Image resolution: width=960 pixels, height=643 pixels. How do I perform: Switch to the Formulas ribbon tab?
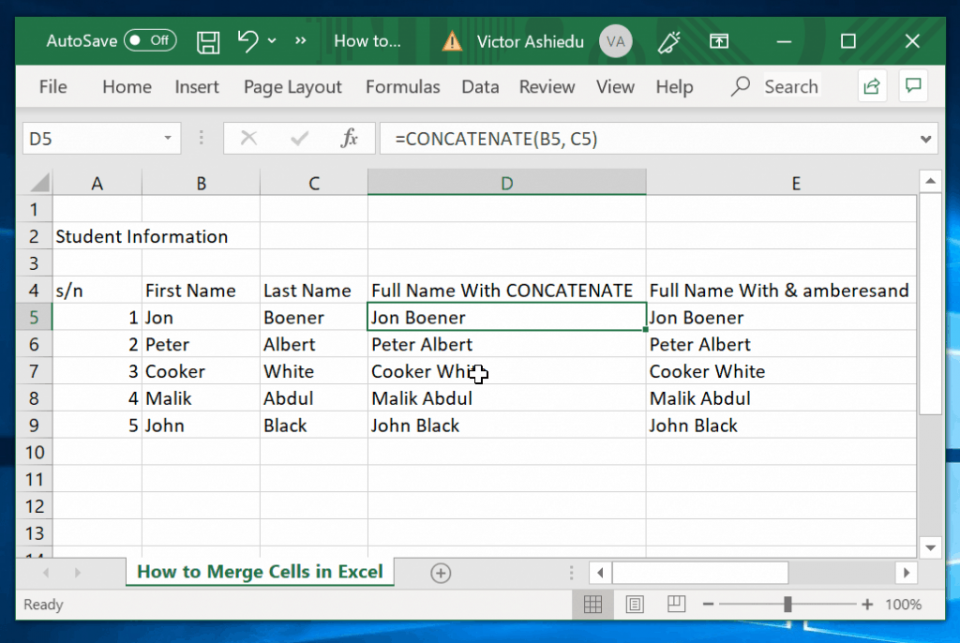pos(403,87)
